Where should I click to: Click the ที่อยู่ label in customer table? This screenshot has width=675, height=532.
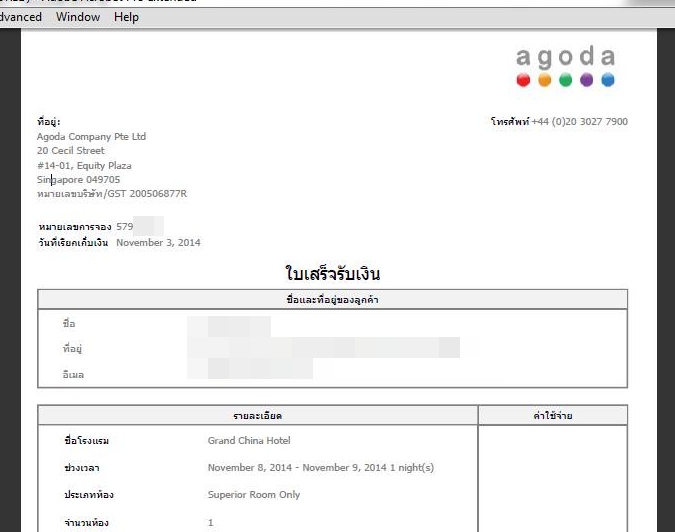(72, 348)
